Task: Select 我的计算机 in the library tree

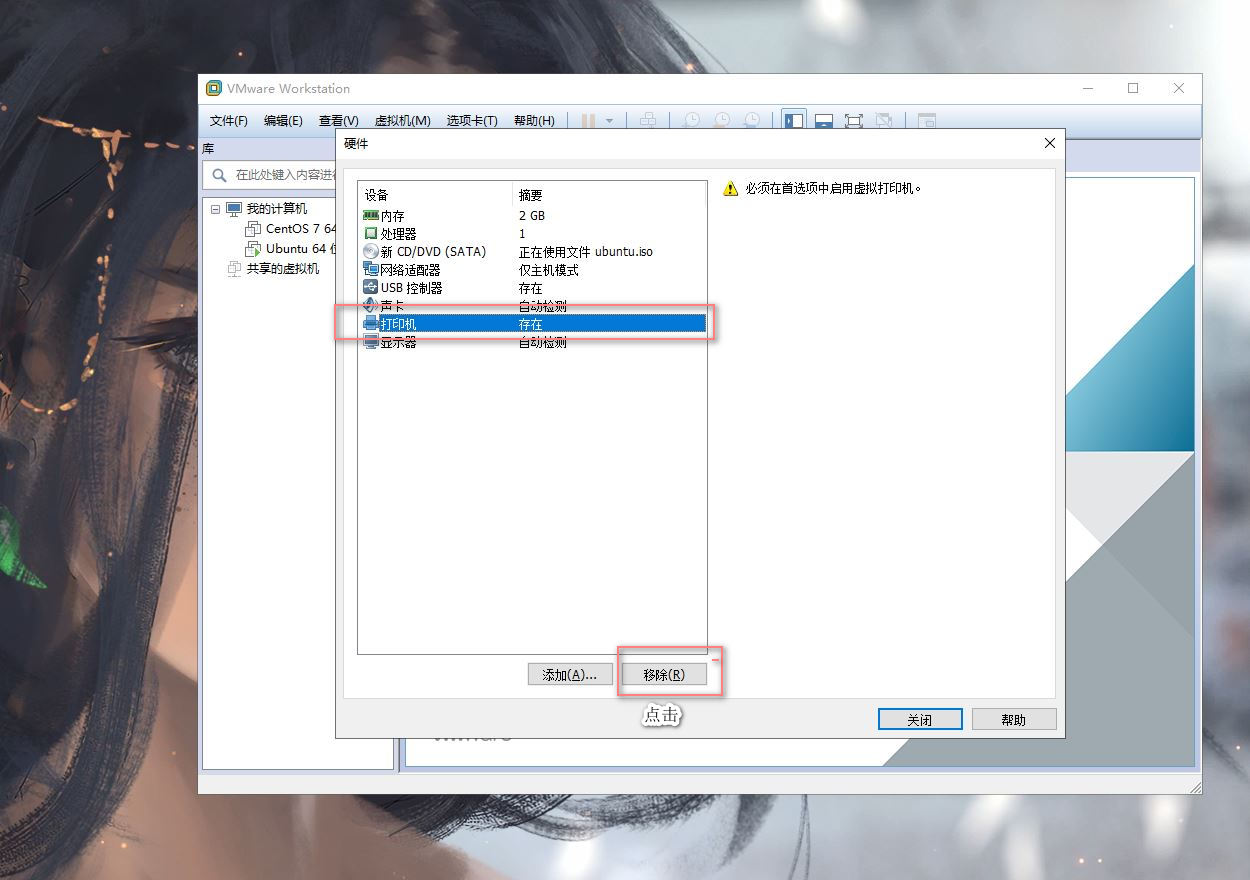Action: [277, 209]
